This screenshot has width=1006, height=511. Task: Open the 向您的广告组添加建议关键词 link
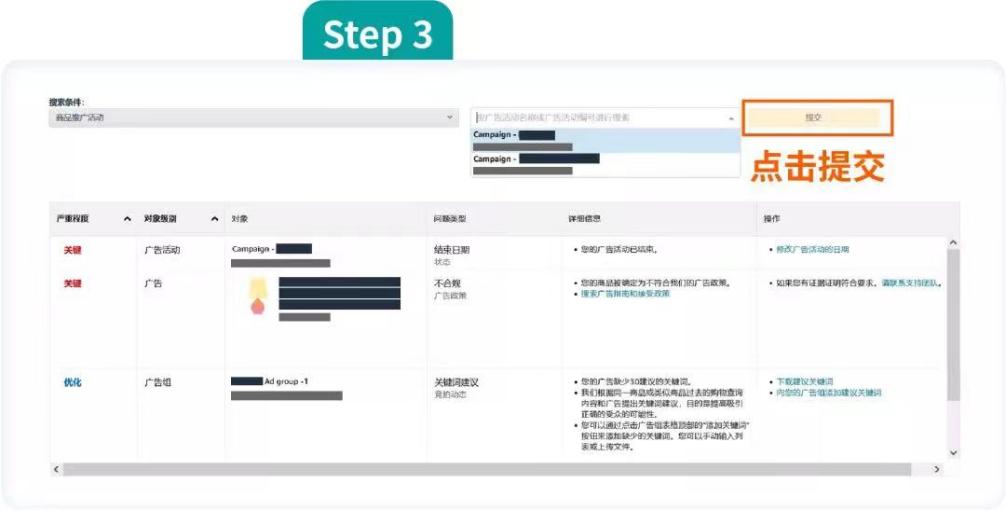828,392
